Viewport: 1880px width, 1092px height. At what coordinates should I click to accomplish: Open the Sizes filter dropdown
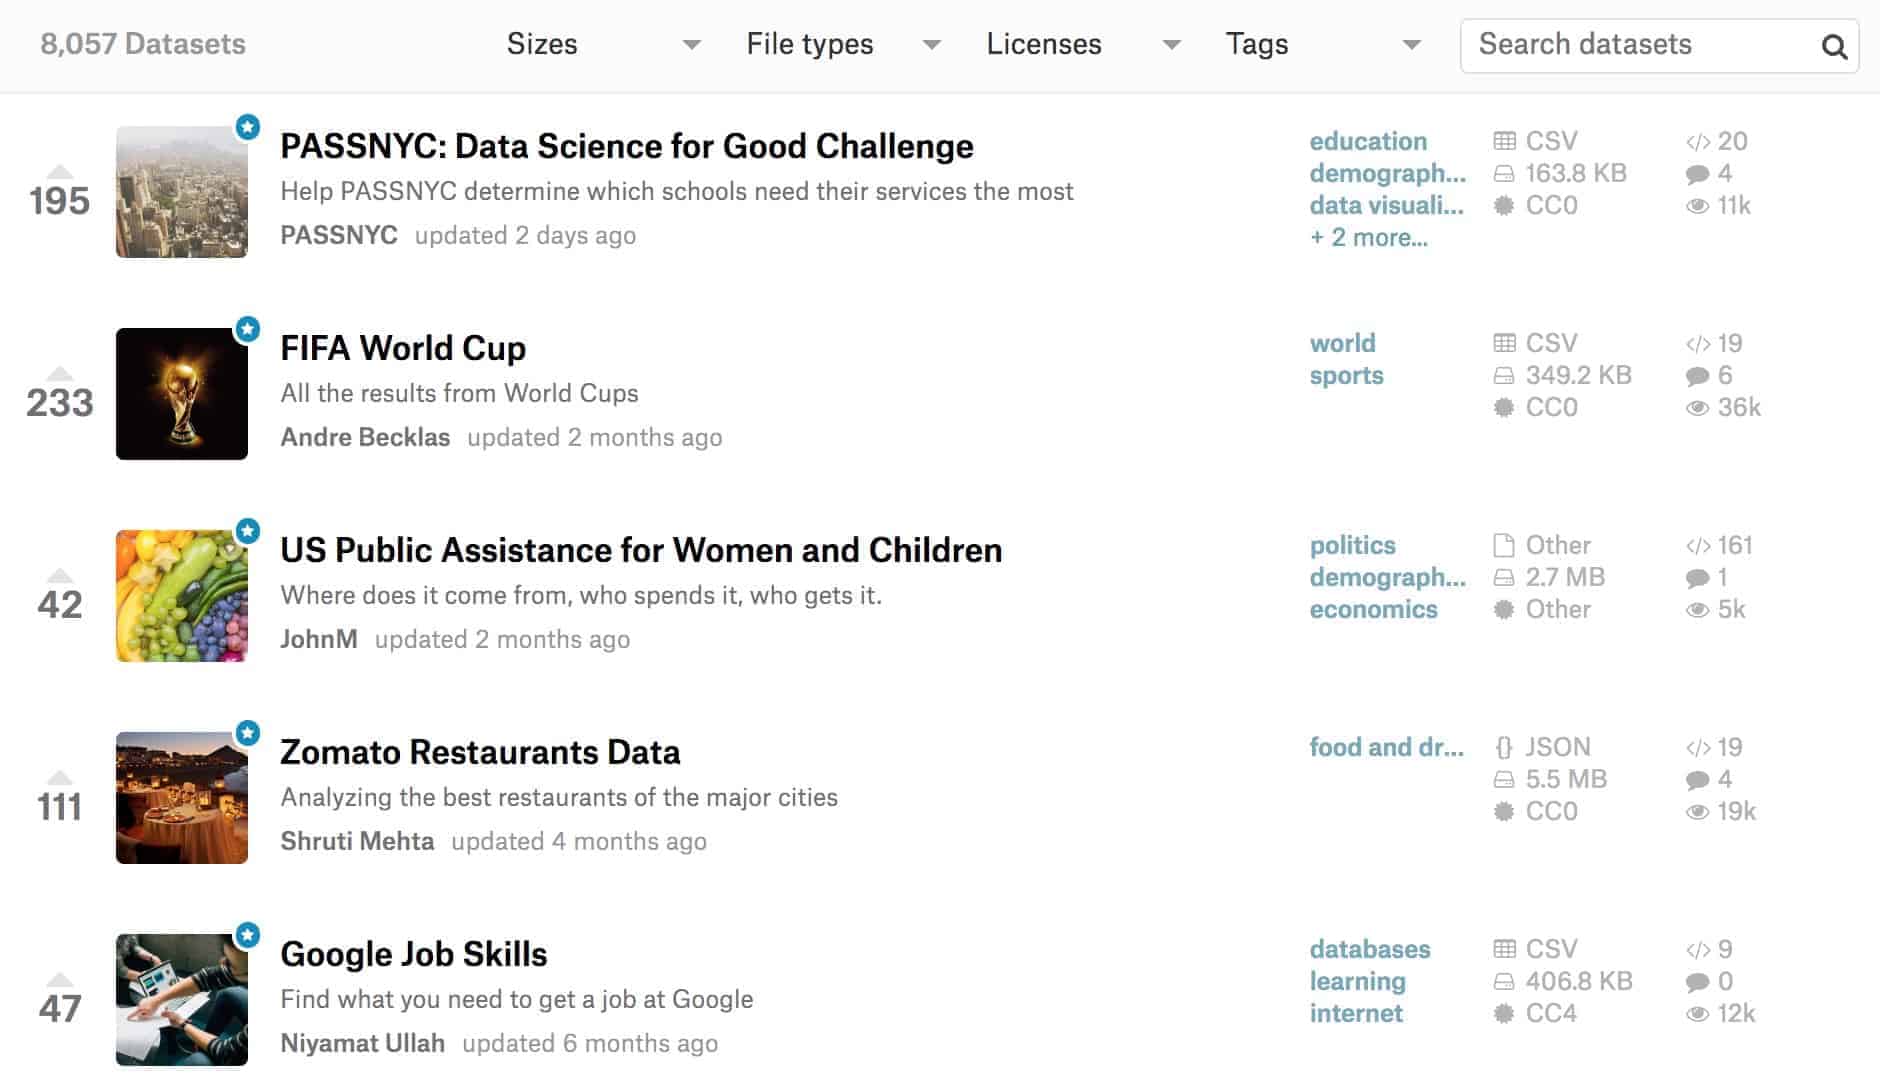click(x=603, y=44)
